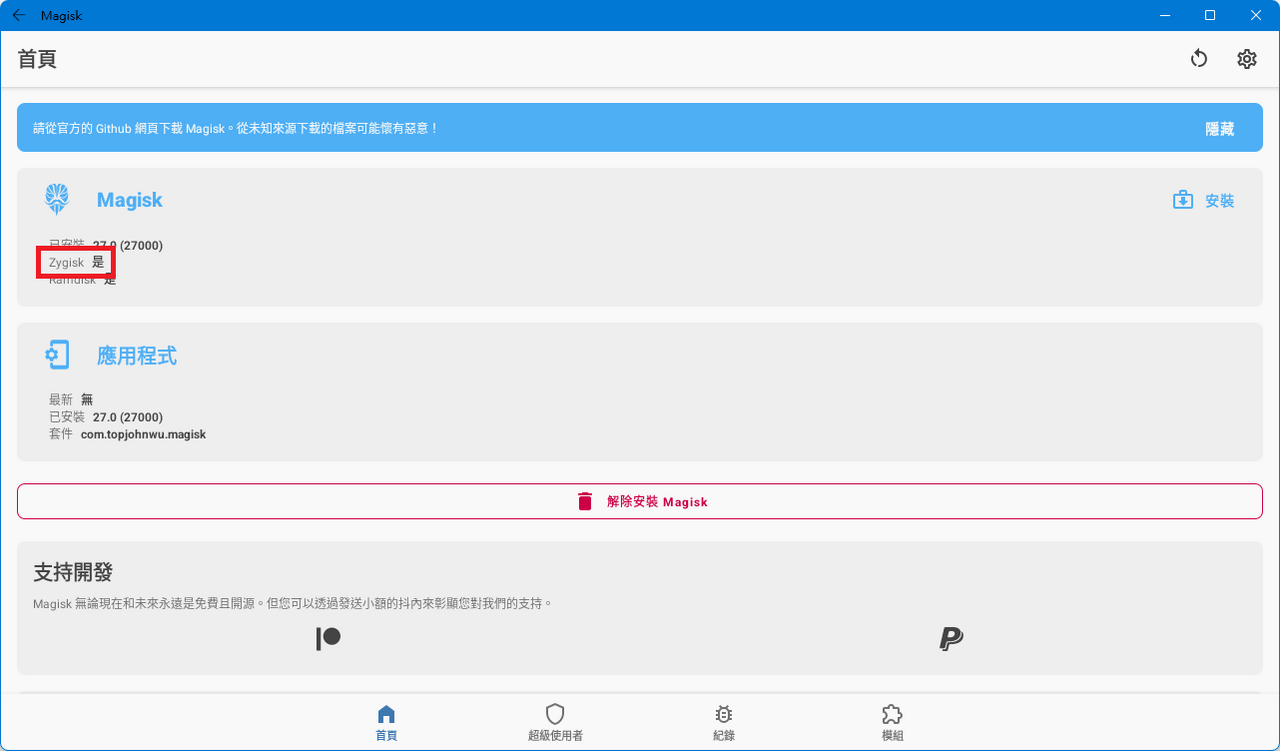This screenshot has height=751, width=1280.
Task: Click the free and open-source donation description
Action: click(x=293, y=604)
